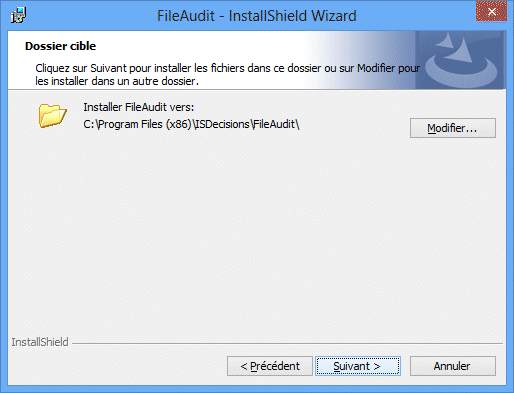Click the trailing FileAudit\ segment of the path
Viewport: 514px width, 393px height.
point(276,124)
